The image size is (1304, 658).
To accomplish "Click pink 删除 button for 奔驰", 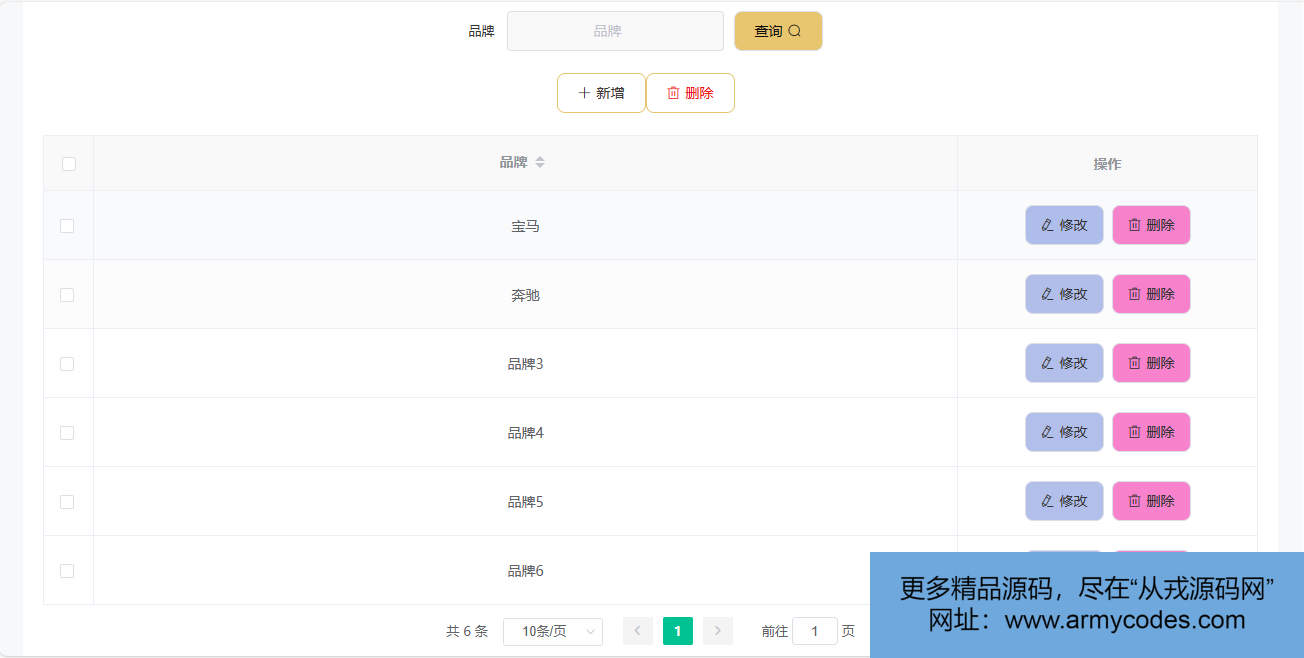I will pyautogui.click(x=1151, y=294).
